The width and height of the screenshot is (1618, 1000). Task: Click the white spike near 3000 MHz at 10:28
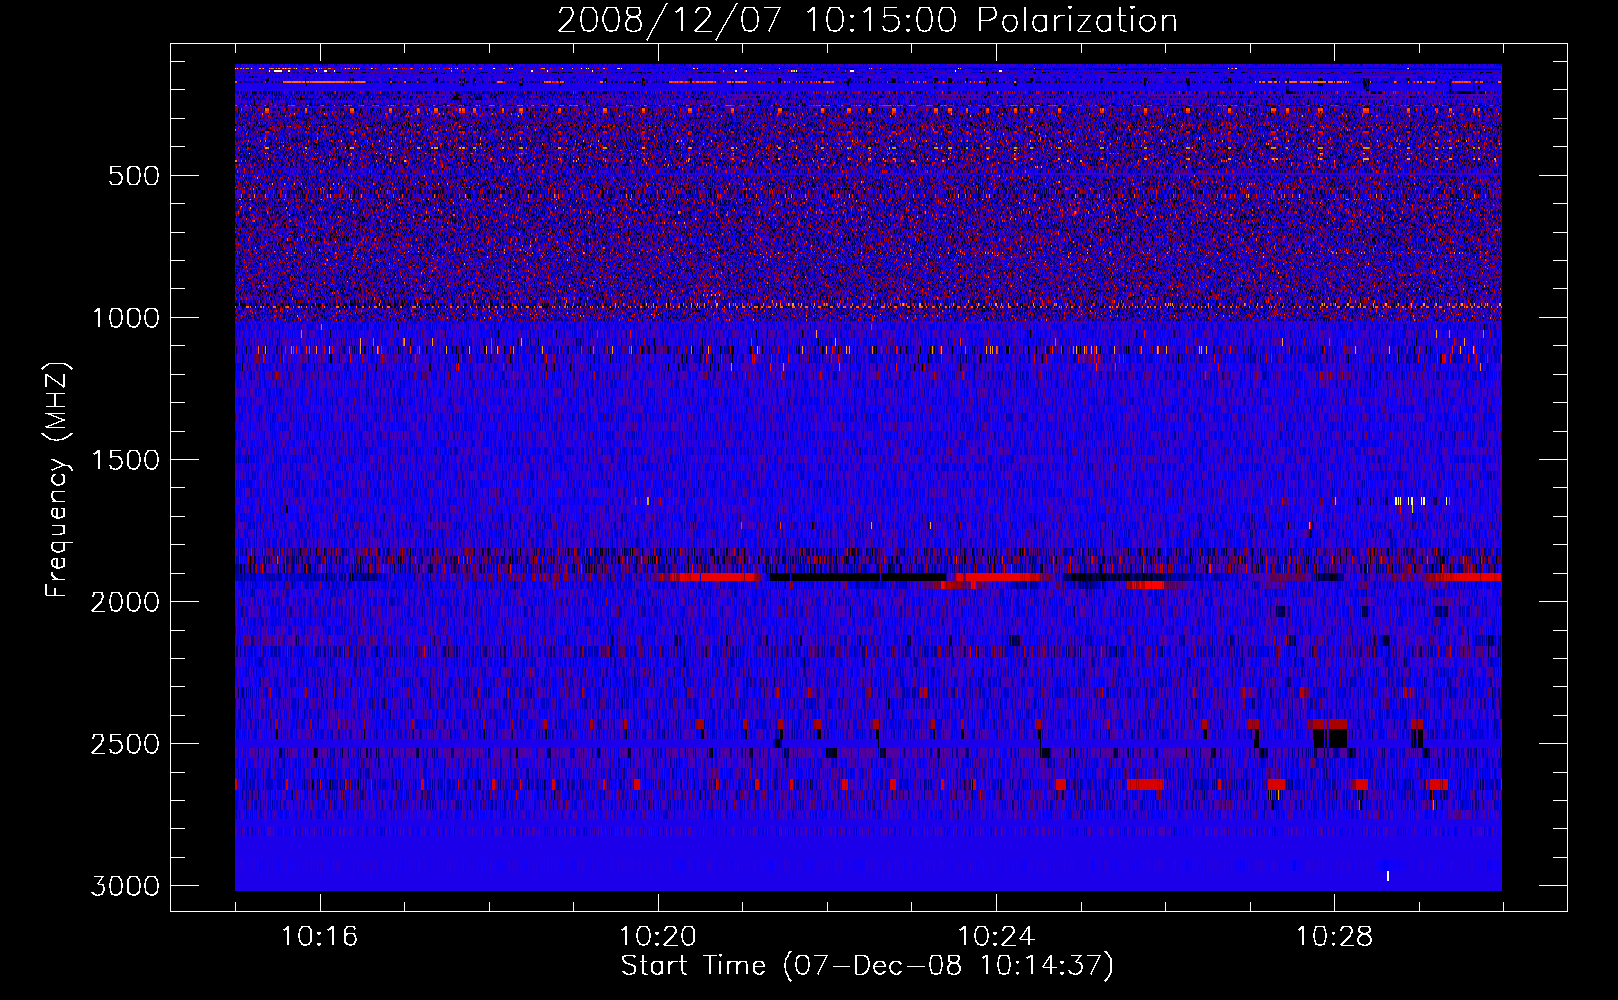coord(1387,876)
